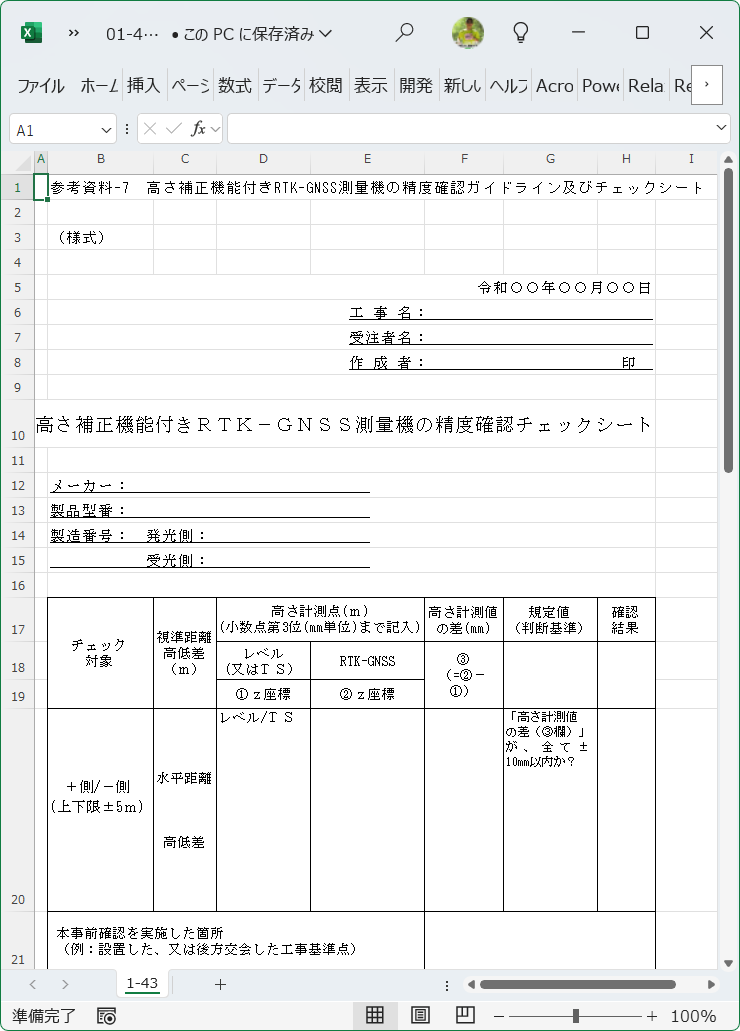Click the vertical scrollbar up arrow
Screen dimensions: 740x1031
(x=728, y=159)
